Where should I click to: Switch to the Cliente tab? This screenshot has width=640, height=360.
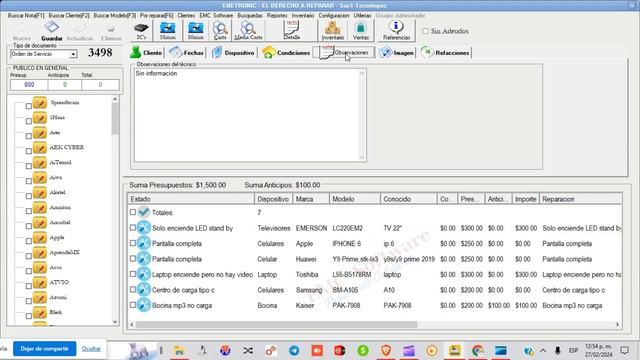click(x=146, y=53)
